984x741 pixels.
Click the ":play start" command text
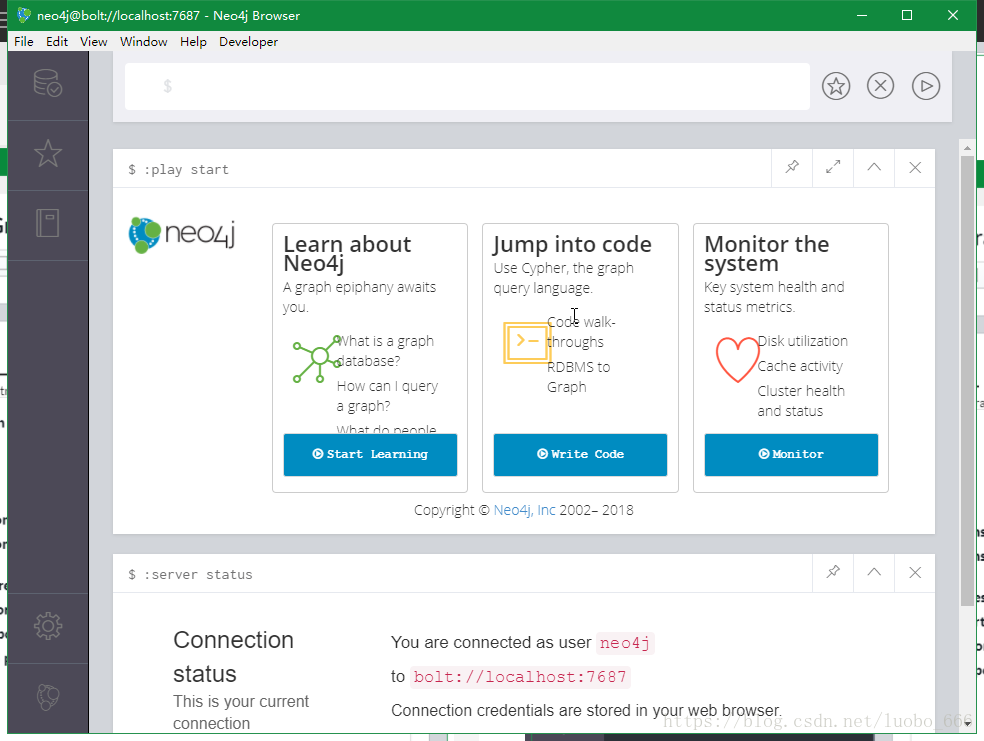pyautogui.click(x=186, y=169)
